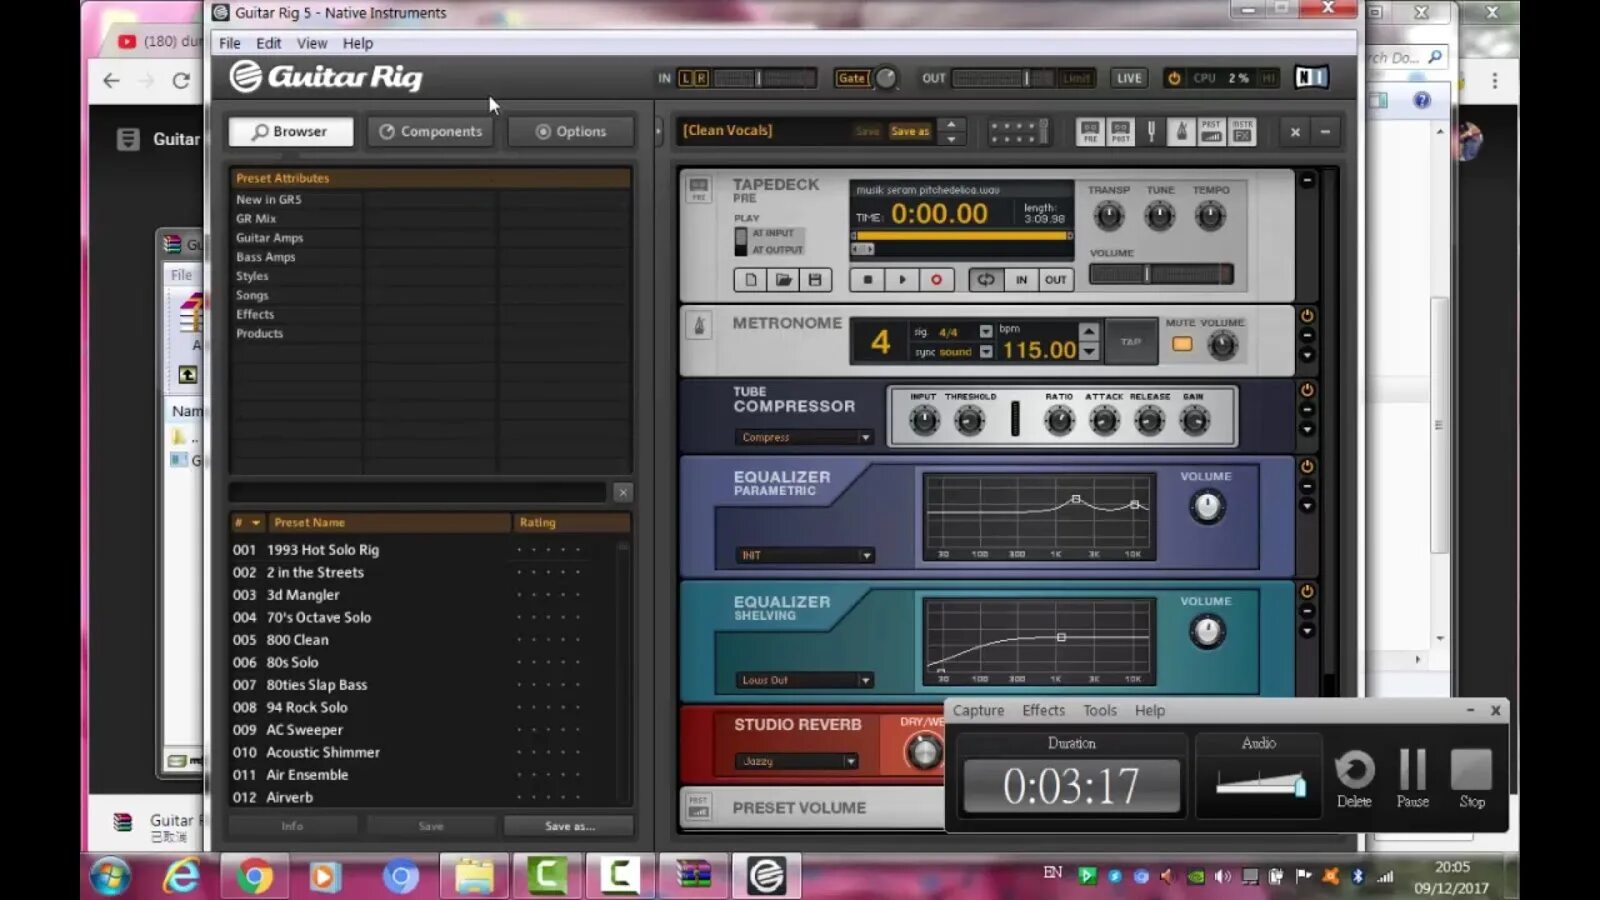Show Tapedeck Pre using the PRE cassette icon

click(x=1090, y=131)
